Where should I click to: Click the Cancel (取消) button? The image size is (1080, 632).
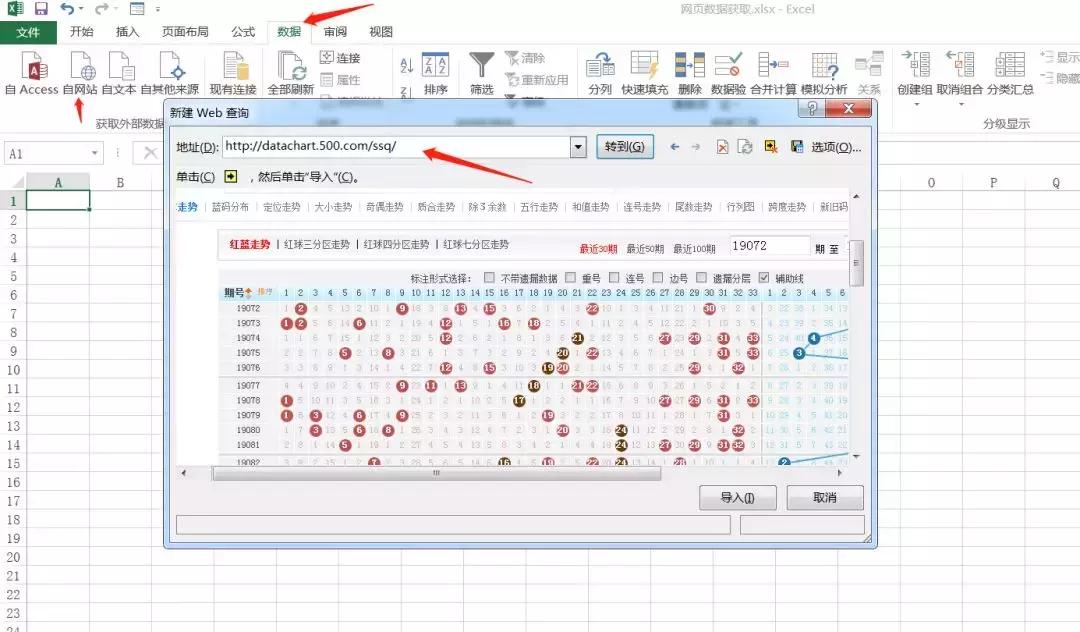pyautogui.click(x=824, y=498)
